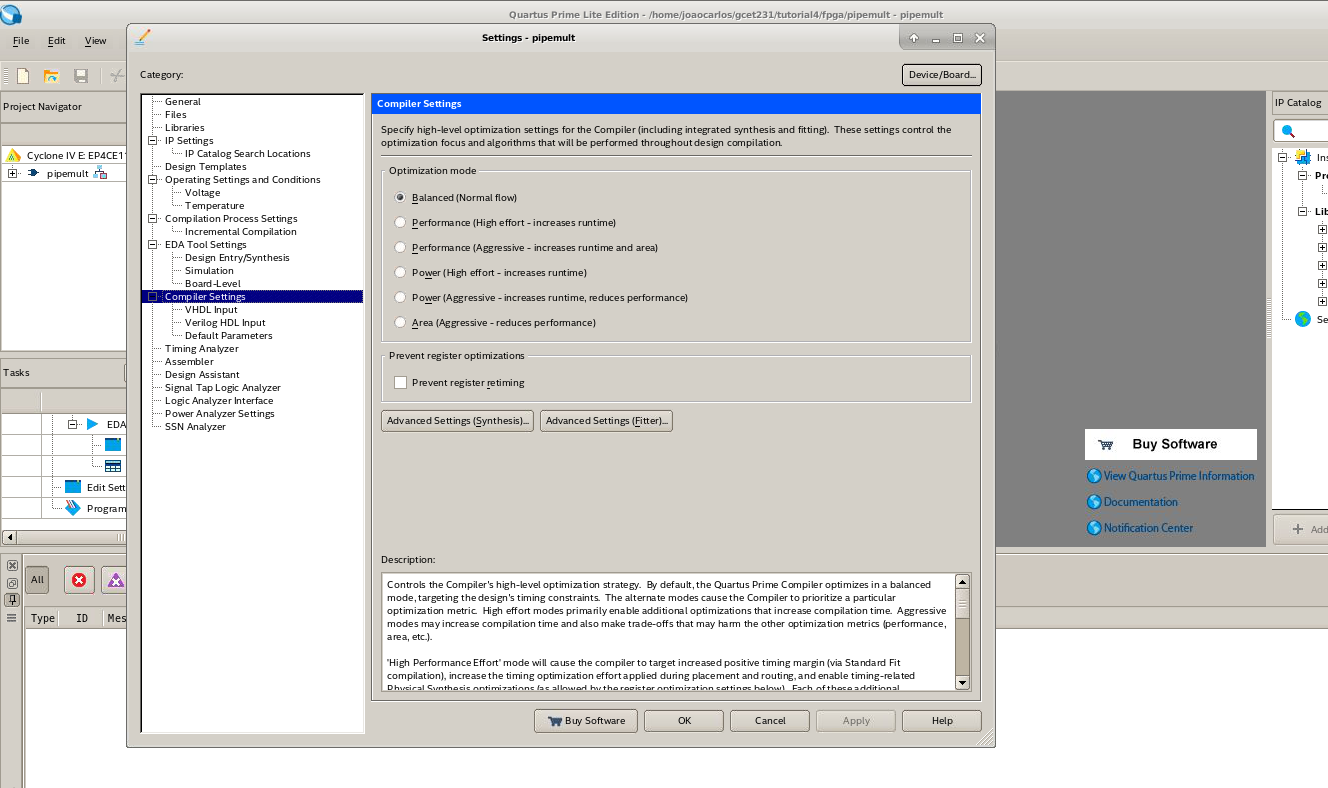The width and height of the screenshot is (1328, 788).
Task: Select VHDL Input category
Action: tap(211, 310)
